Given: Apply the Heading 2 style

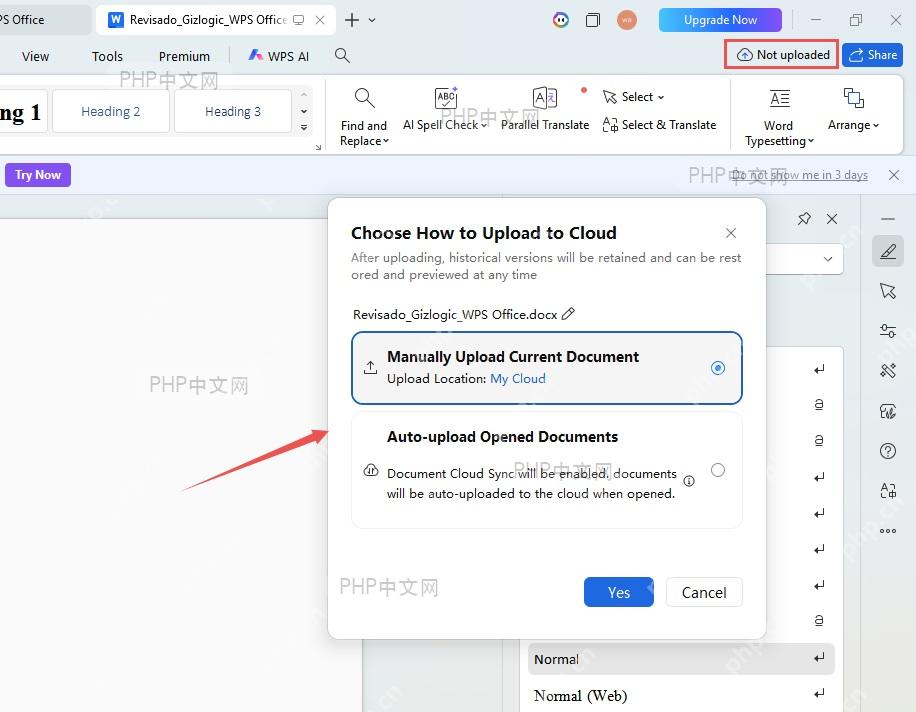Looking at the screenshot, I should click(110, 111).
